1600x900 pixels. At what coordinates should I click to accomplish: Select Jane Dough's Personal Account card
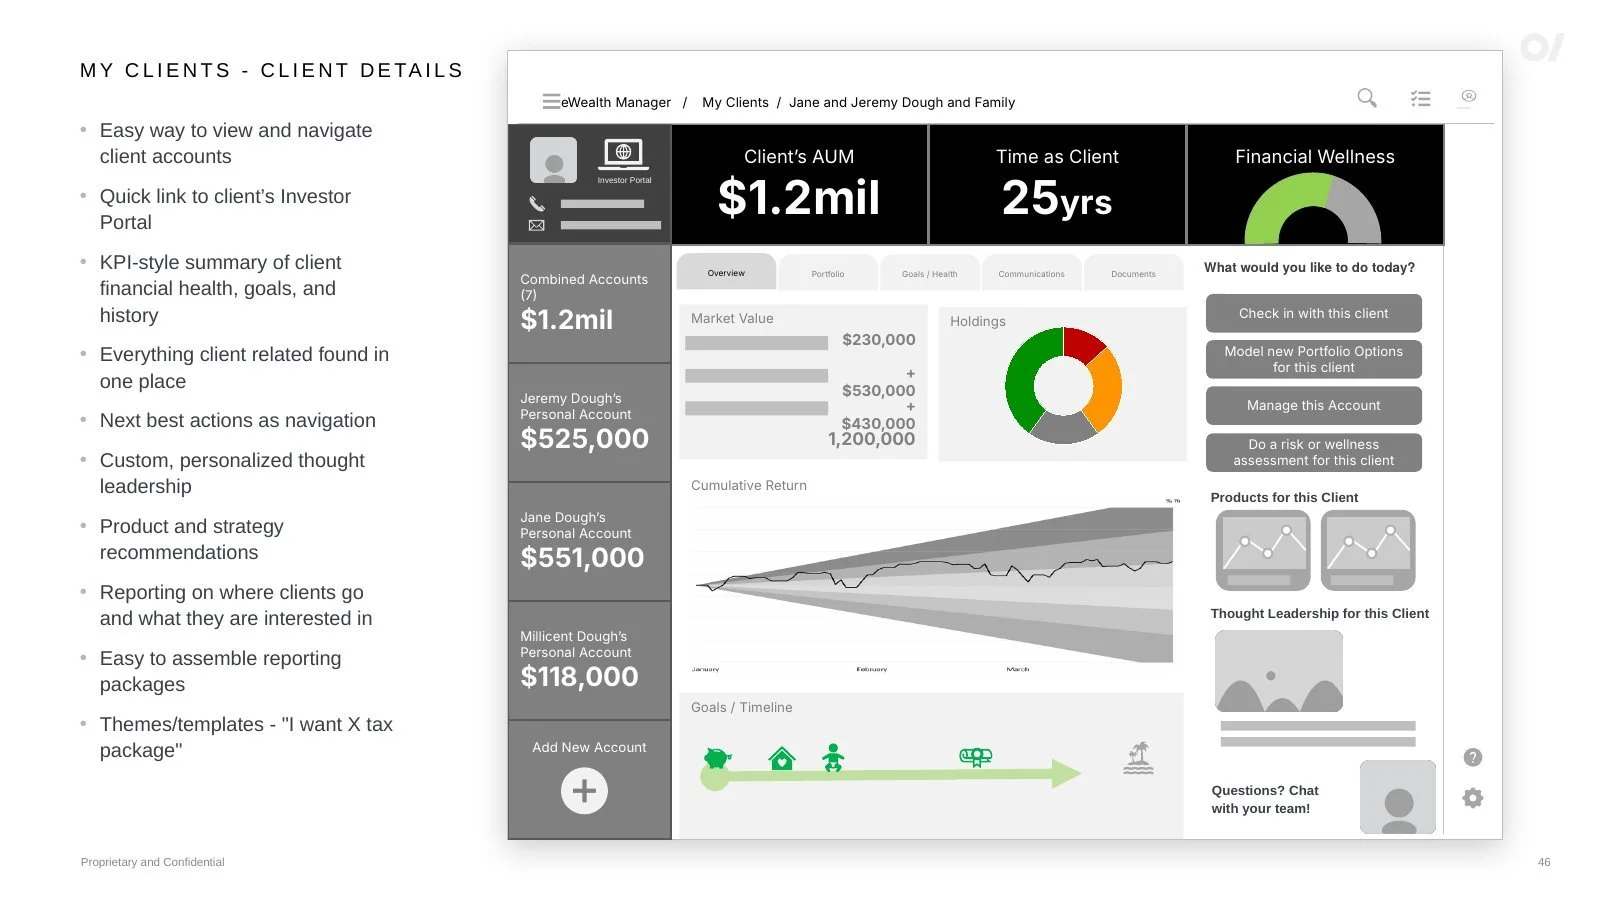[589, 542]
